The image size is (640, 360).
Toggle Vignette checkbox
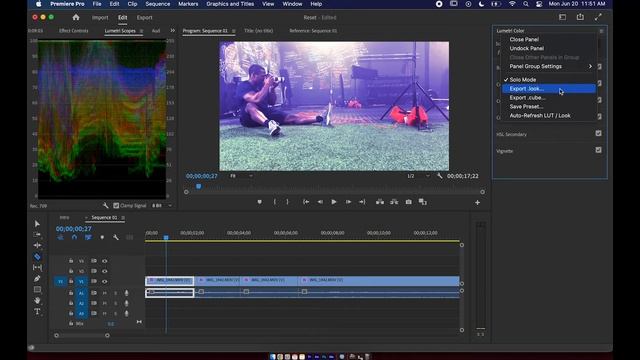pyautogui.click(x=598, y=150)
